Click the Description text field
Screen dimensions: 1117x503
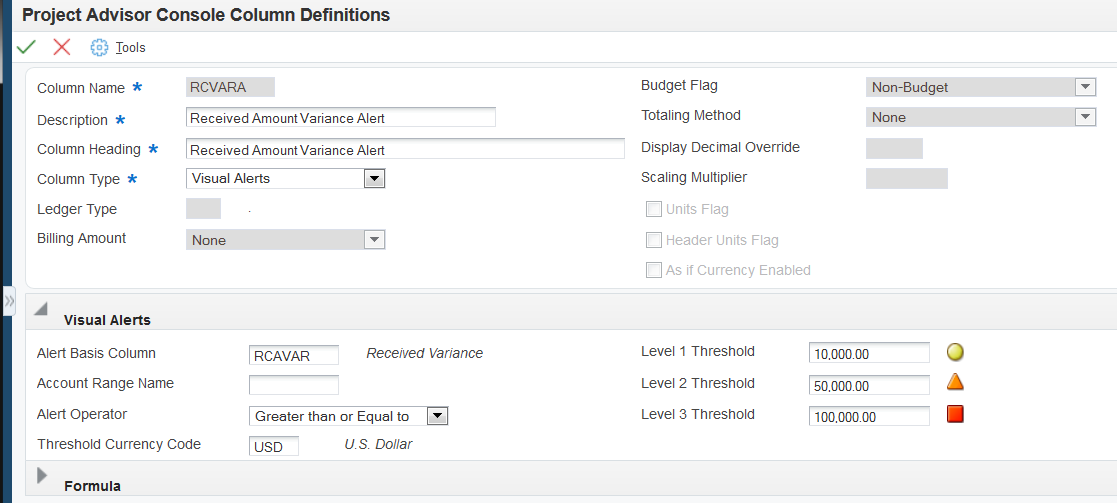[x=341, y=118]
